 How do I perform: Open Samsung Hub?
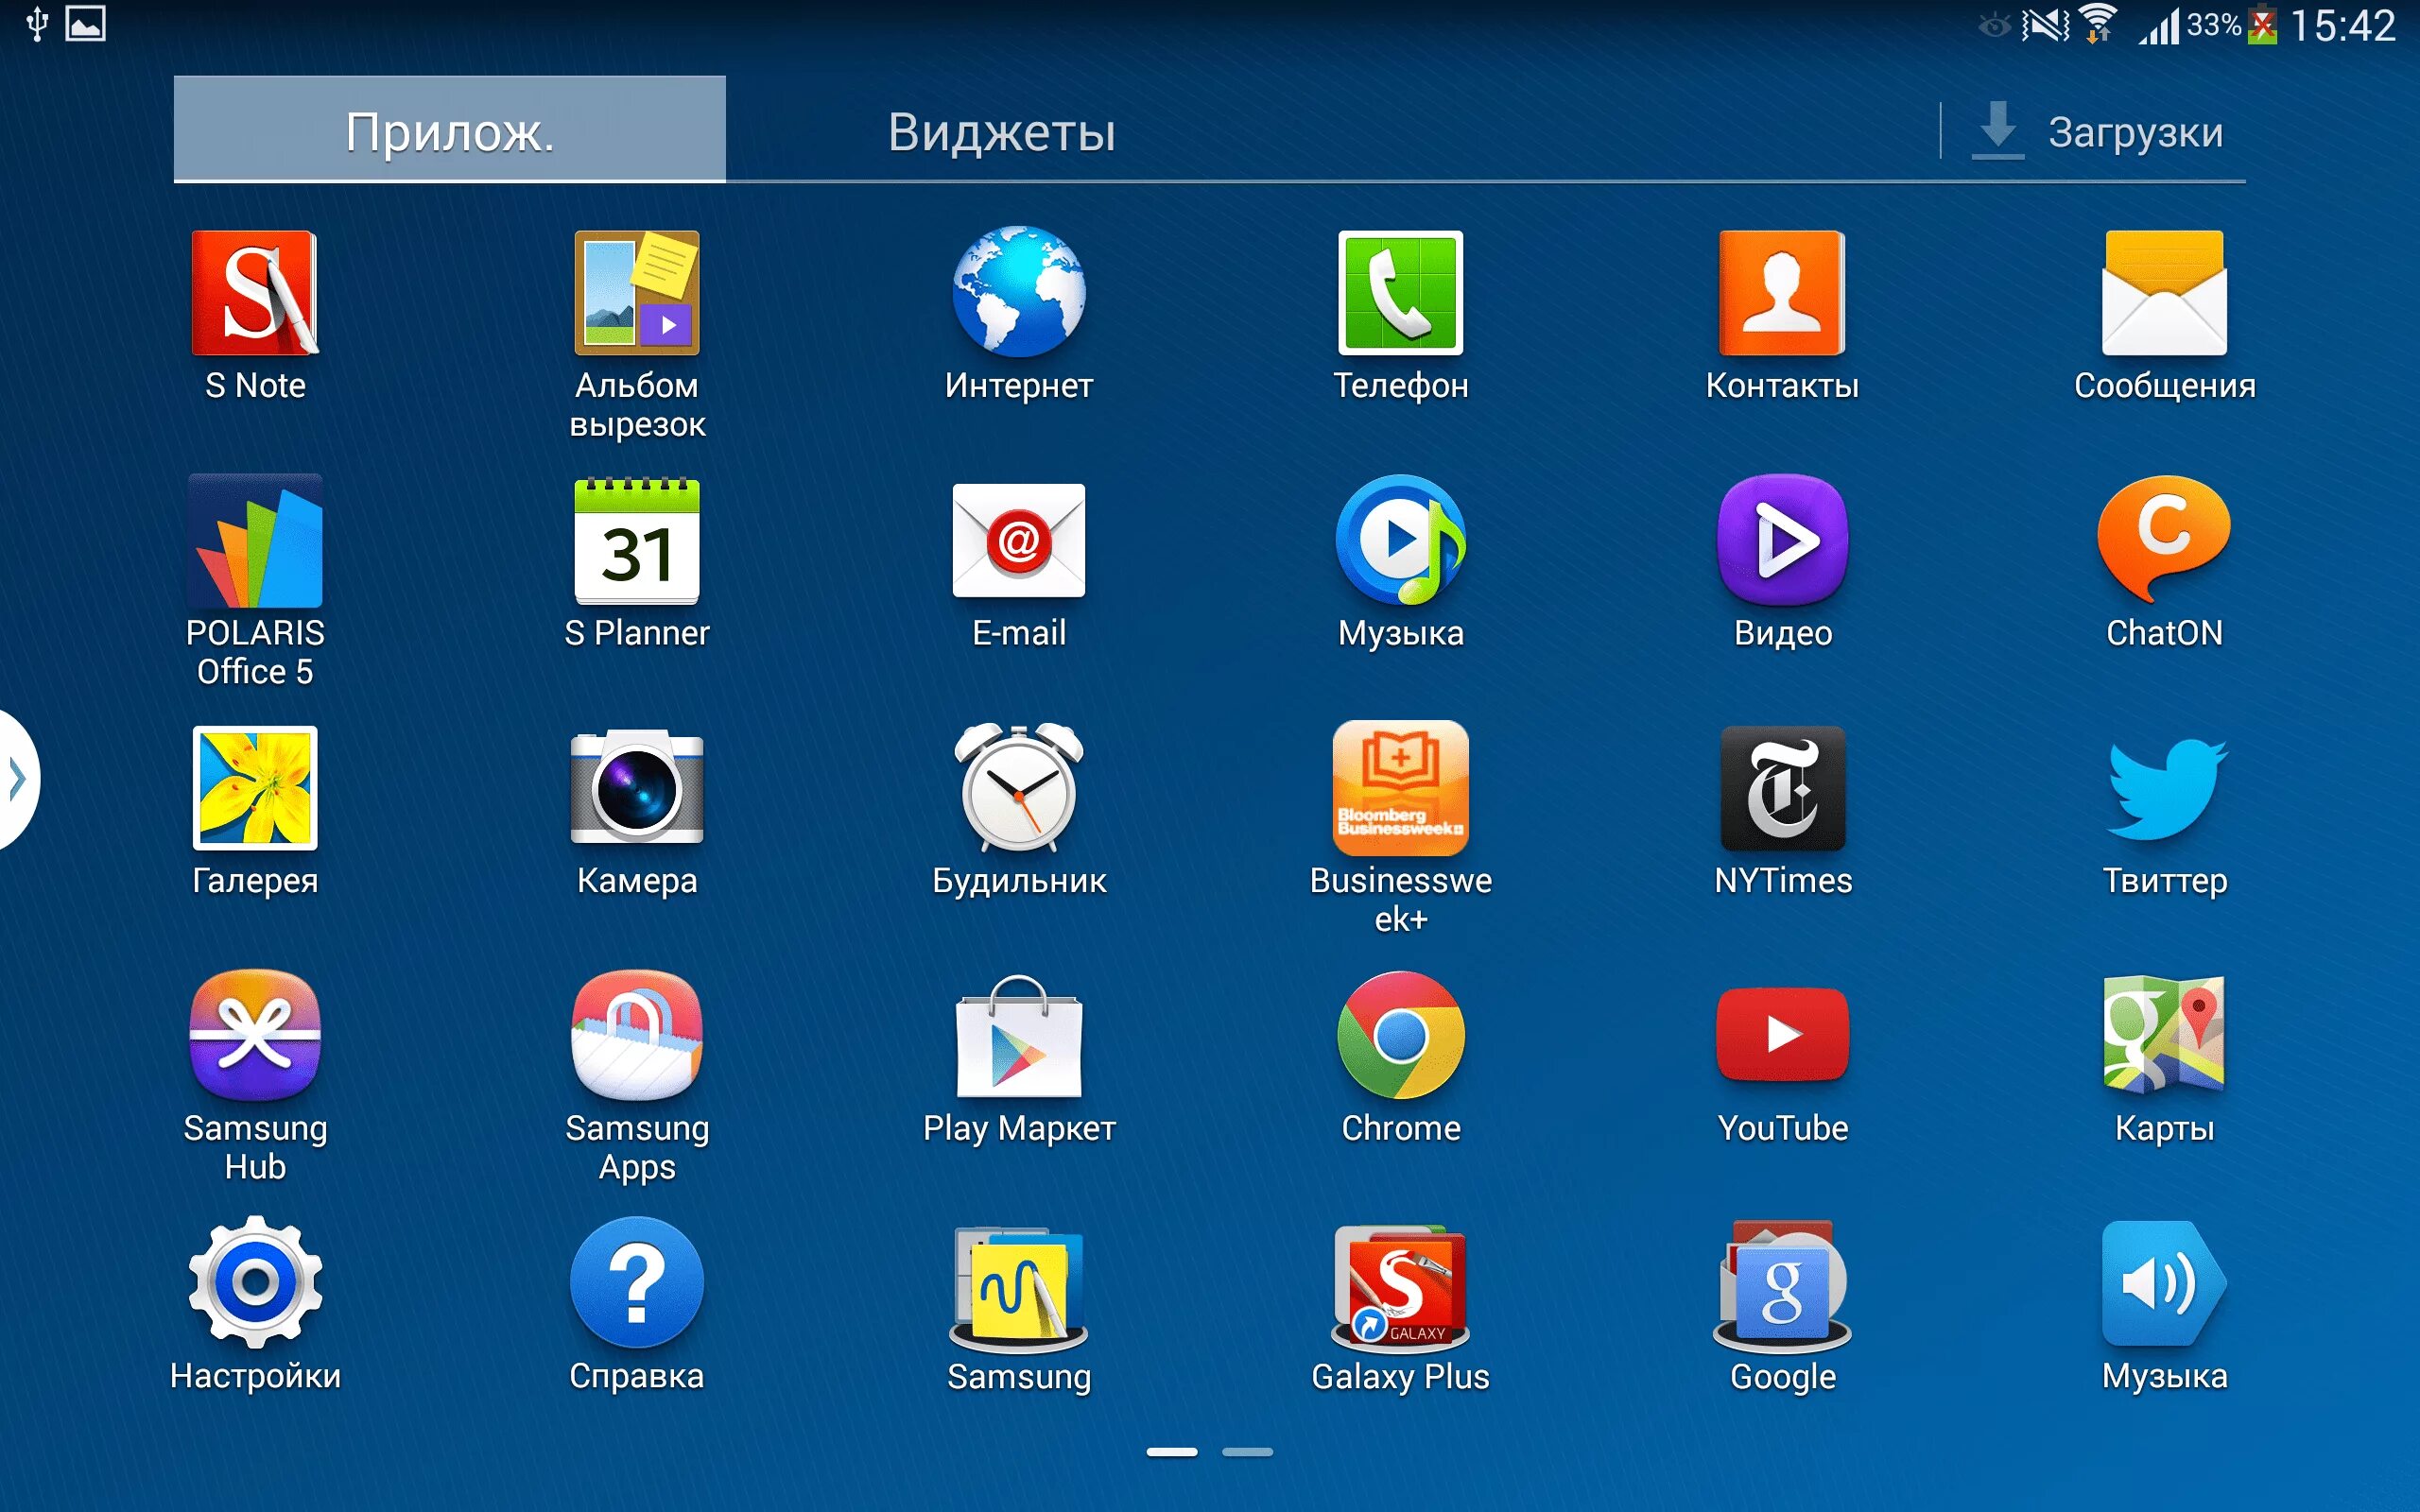pos(255,1036)
